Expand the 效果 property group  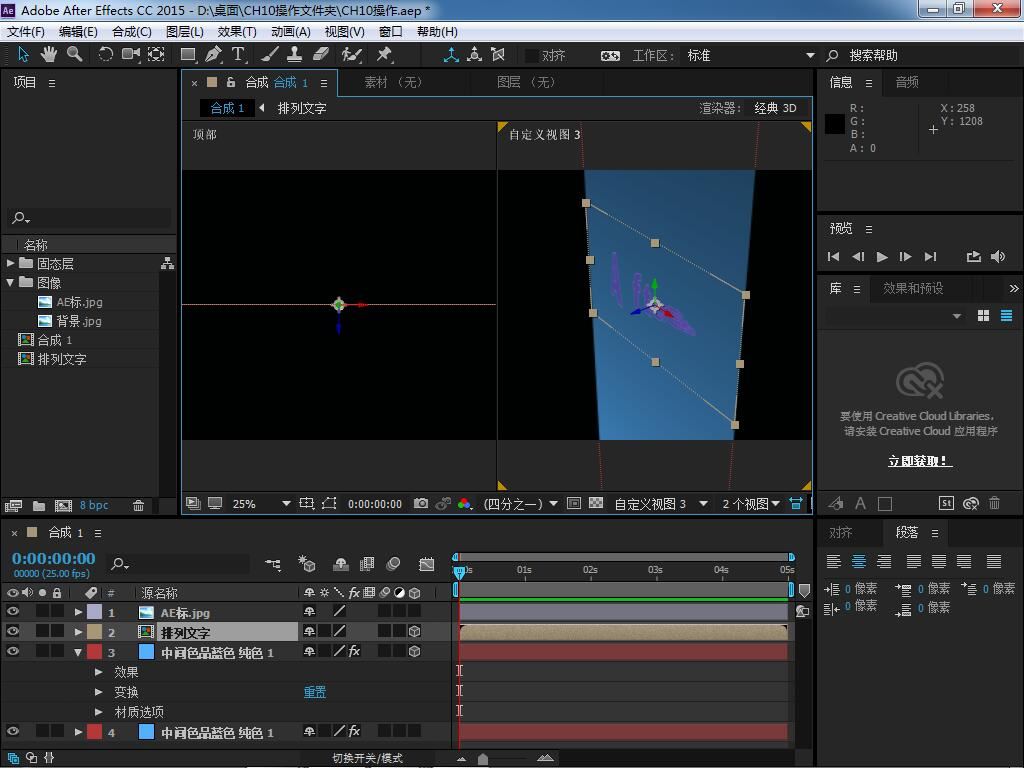tap(99, 671)
